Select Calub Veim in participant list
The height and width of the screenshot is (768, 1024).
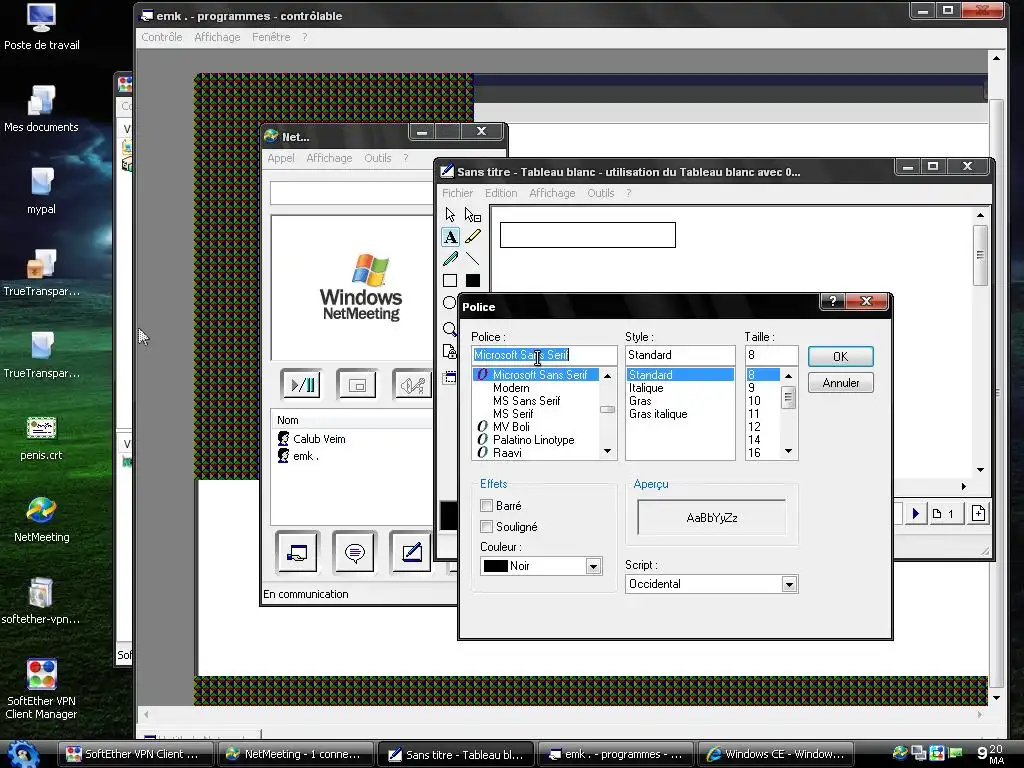click(x=319, y=440)
